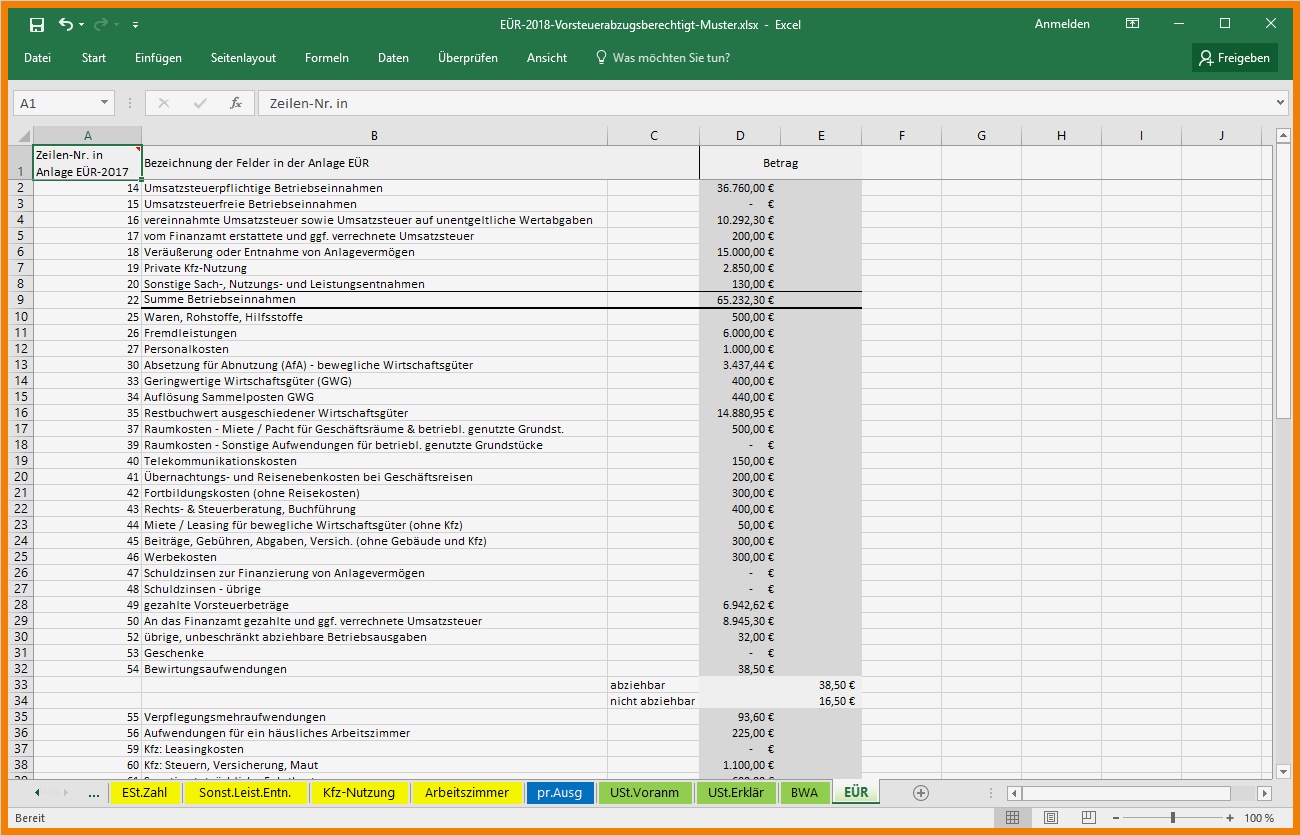1301x836 pixels.
Task: Select column D header
Action: click(740, 136)
